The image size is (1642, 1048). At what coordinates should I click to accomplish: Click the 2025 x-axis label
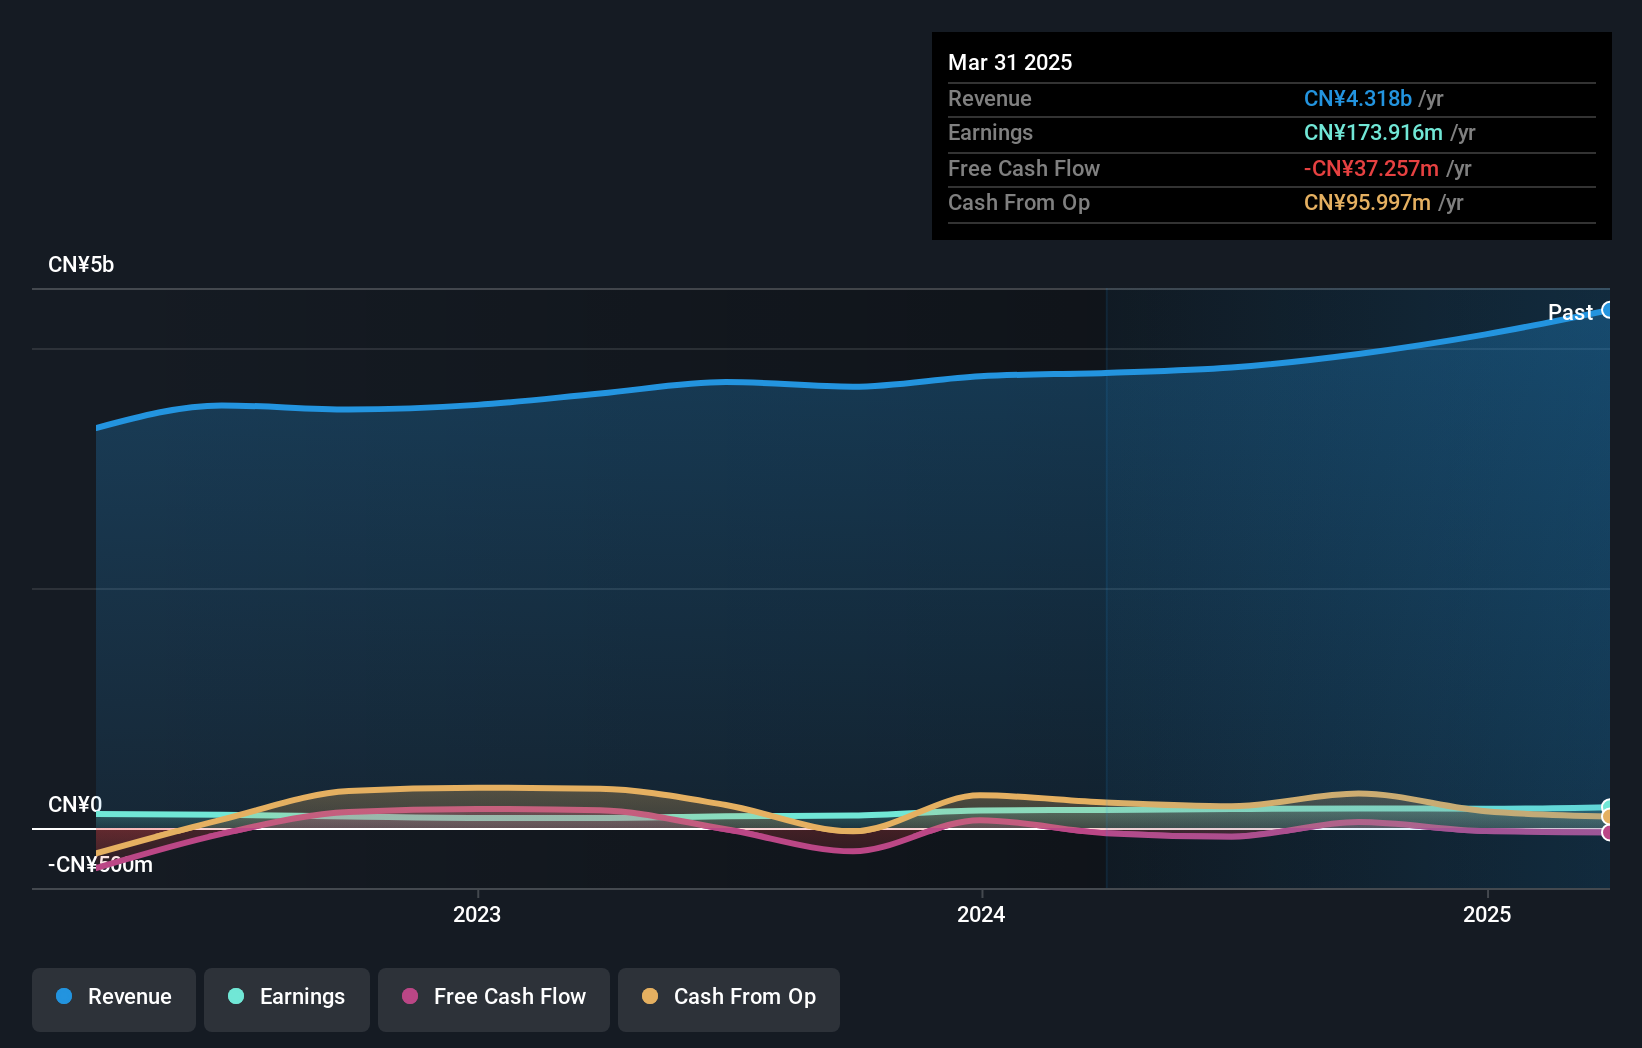click(1487, 914)
